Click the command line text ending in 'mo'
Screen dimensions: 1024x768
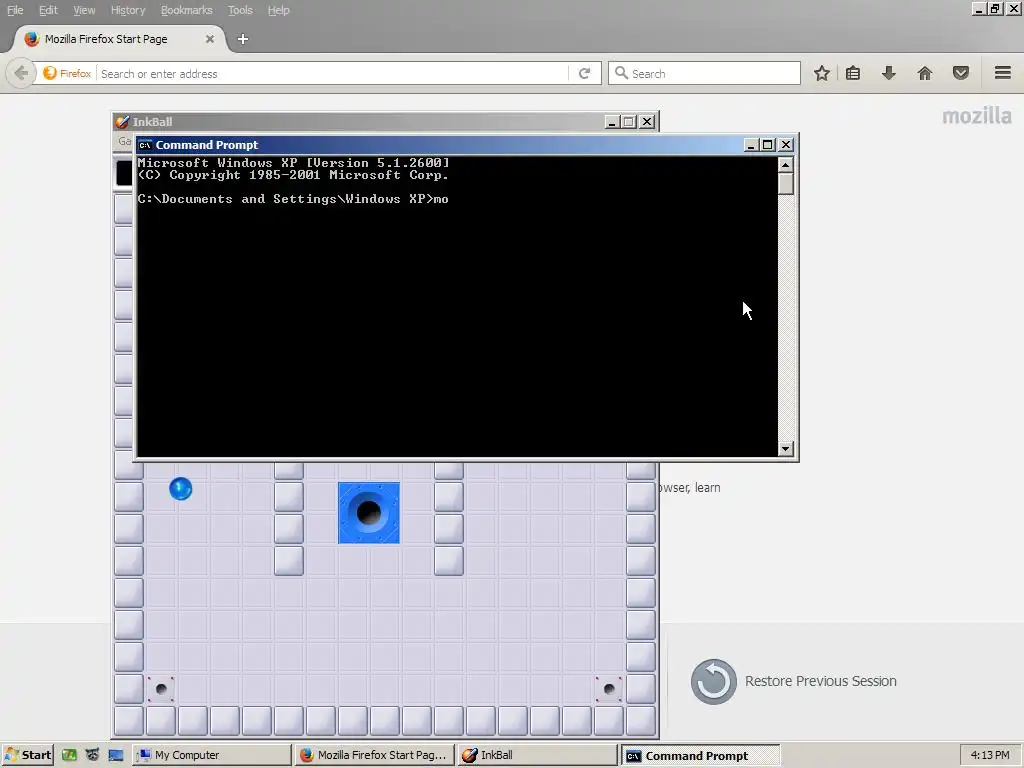pyautogui.click(x=293, y=199)
